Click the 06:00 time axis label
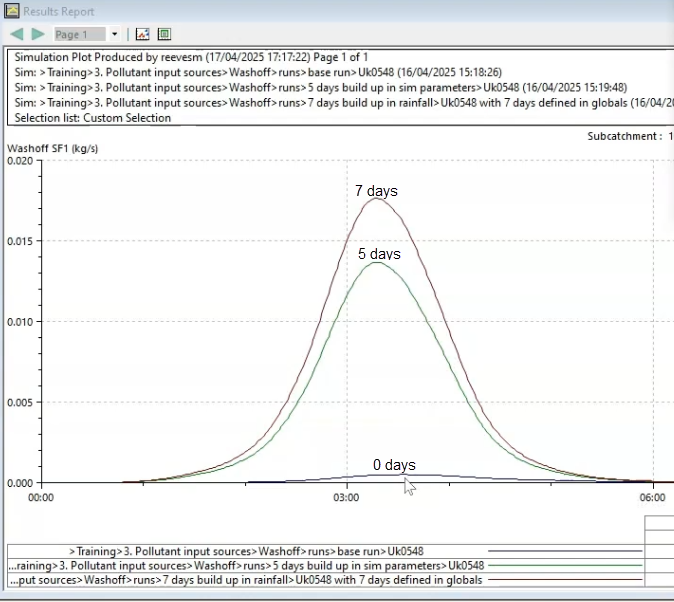The height and width of the screenshot is (602, 674). pyautogui.click(x=652, y=498)
